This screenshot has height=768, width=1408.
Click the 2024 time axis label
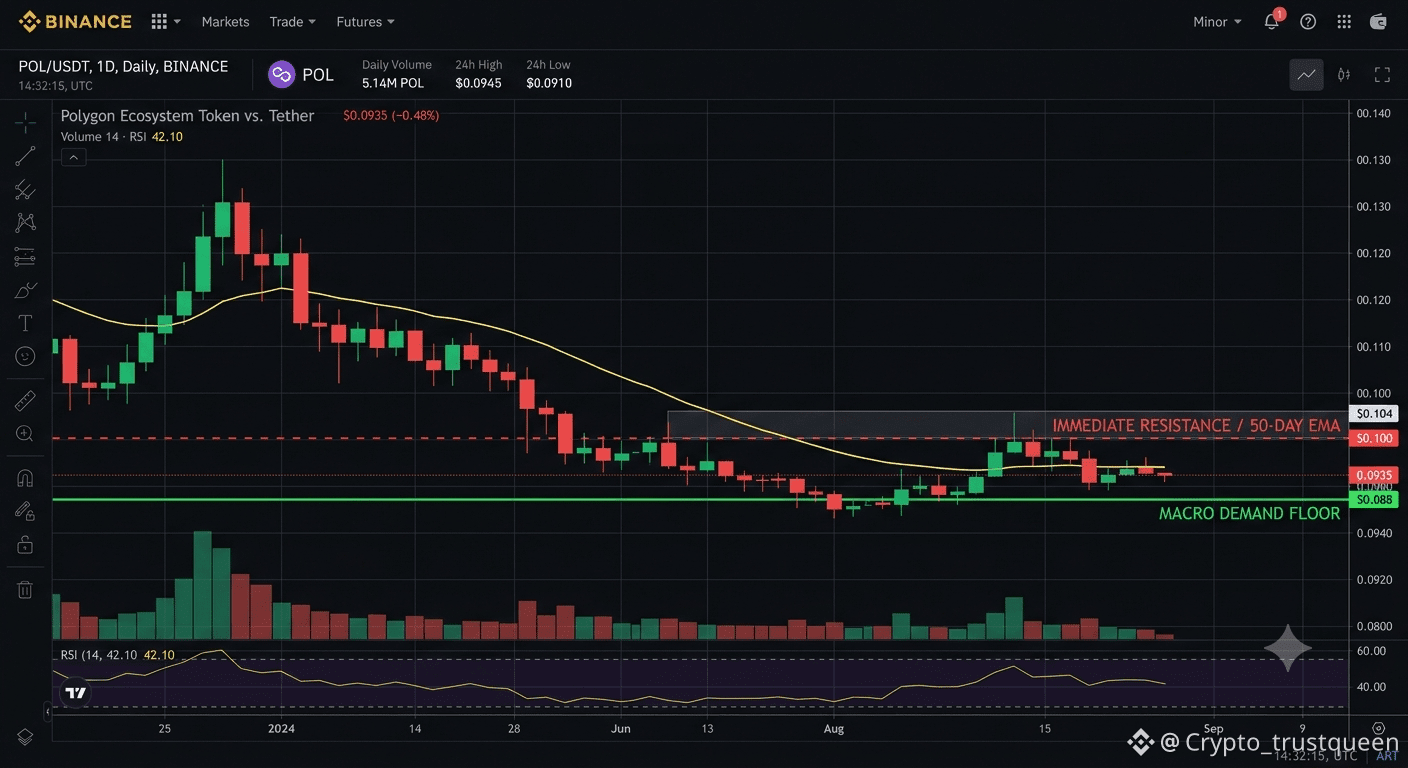(x=283, y=729)
